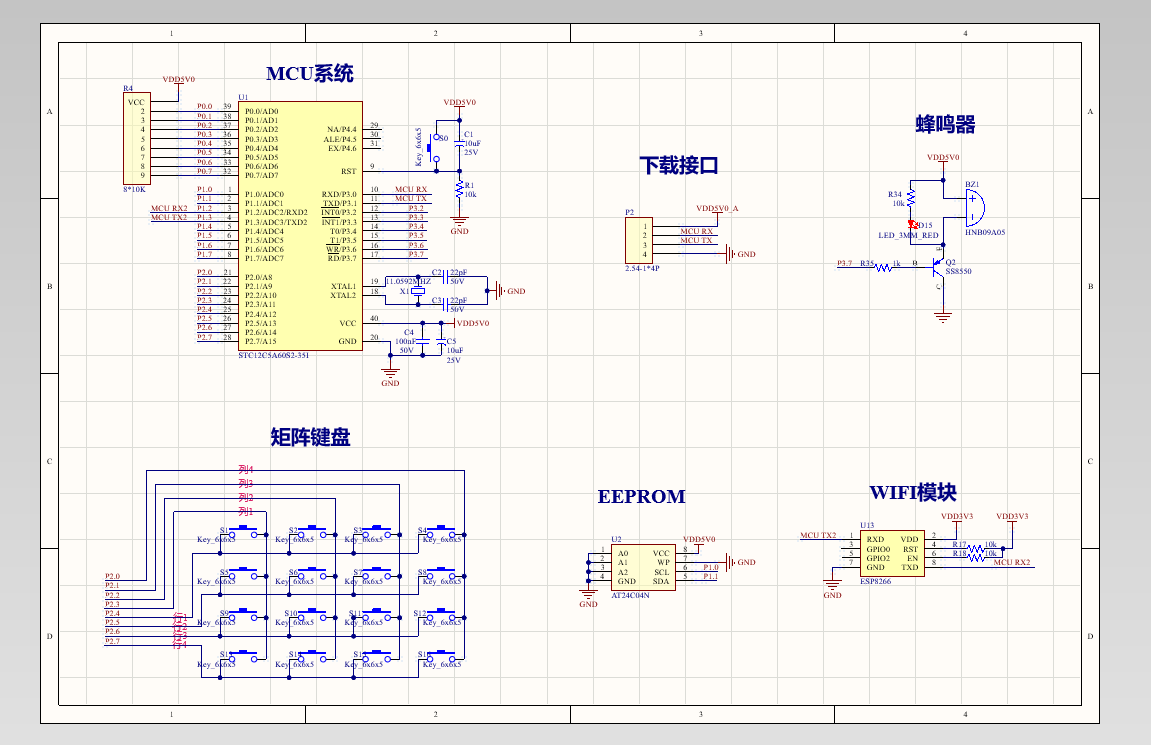Screen dimensions: 1151x745
Task: Click the EEPROM section title
Action: (642, 497)
